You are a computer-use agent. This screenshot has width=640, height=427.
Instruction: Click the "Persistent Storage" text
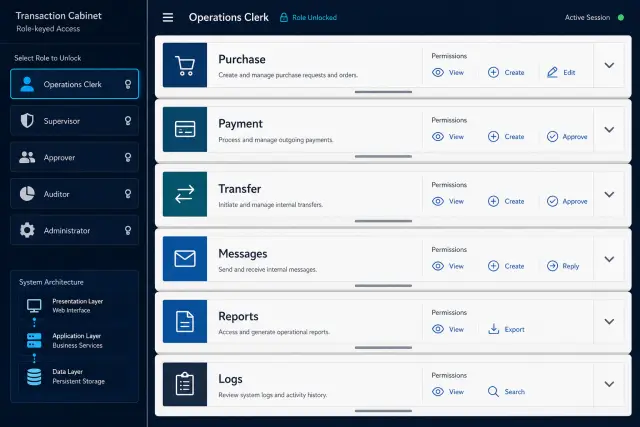78,381
